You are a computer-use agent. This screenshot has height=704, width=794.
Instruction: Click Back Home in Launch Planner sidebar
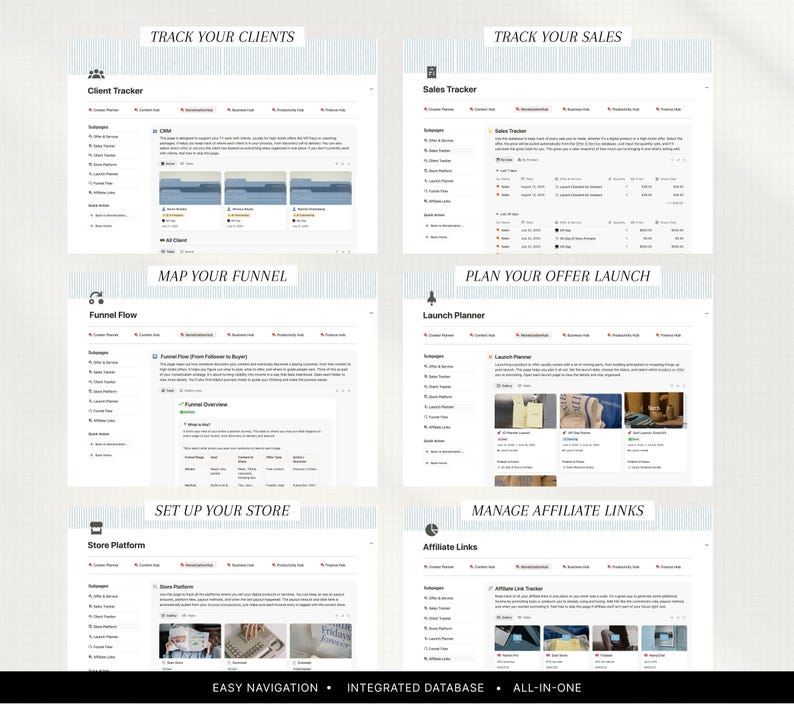(436, 463)
